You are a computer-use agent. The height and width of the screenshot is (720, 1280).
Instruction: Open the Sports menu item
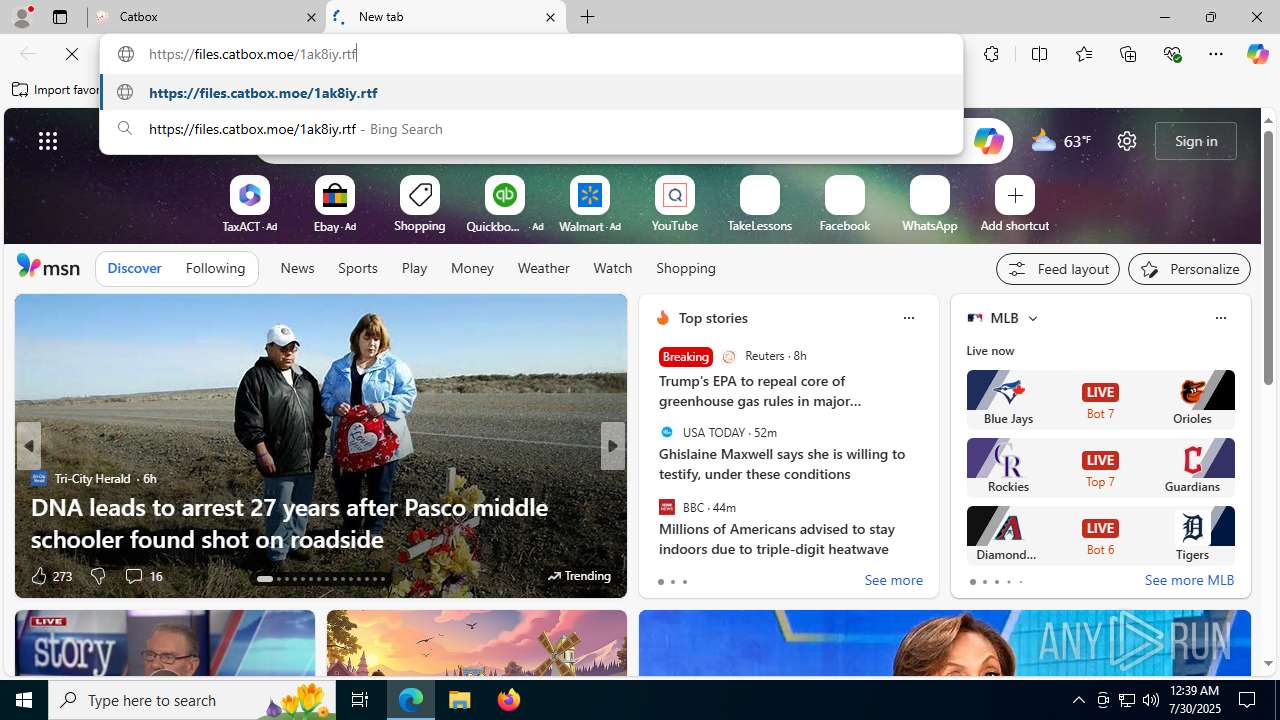click(x=358, y=268)
